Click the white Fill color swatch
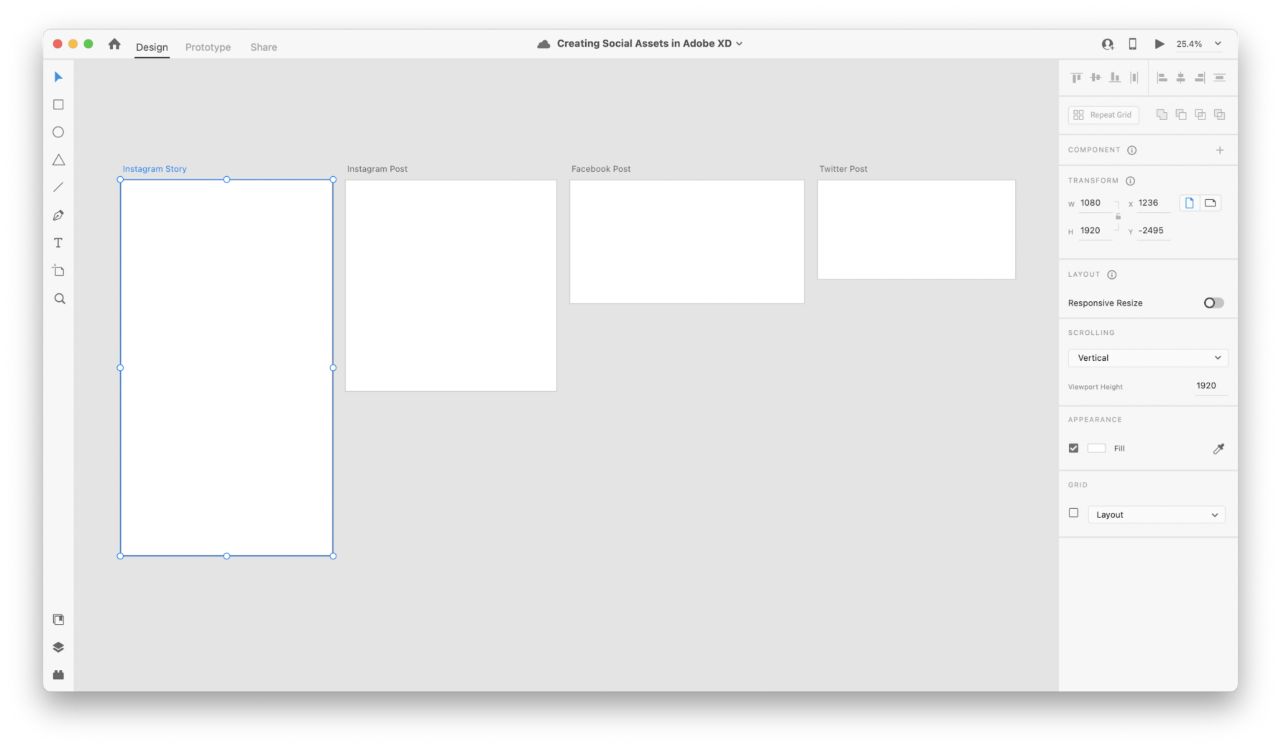Viewport: 1281px width, 750px height. pos(1097,448)
